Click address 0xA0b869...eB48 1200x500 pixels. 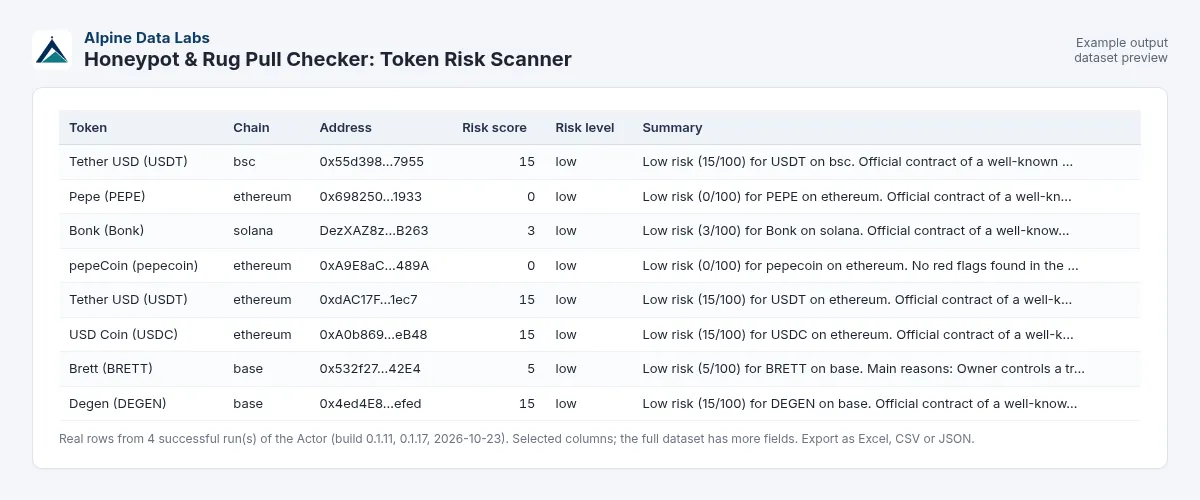(373, 335)
